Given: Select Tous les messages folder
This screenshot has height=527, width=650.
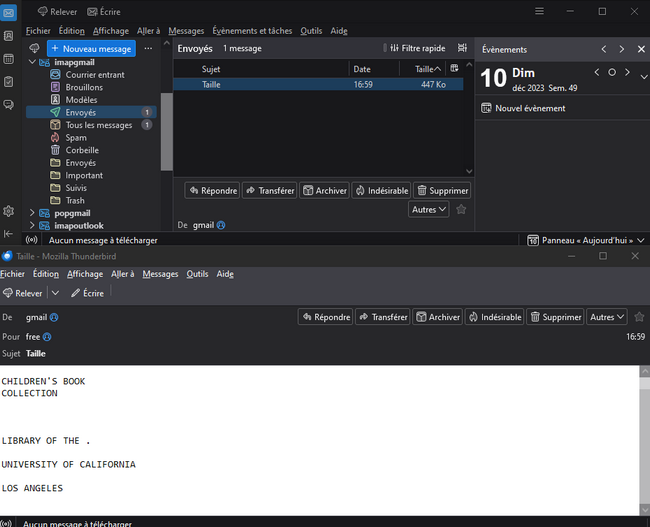Looking at the screenshot, I should click(91, 125).
